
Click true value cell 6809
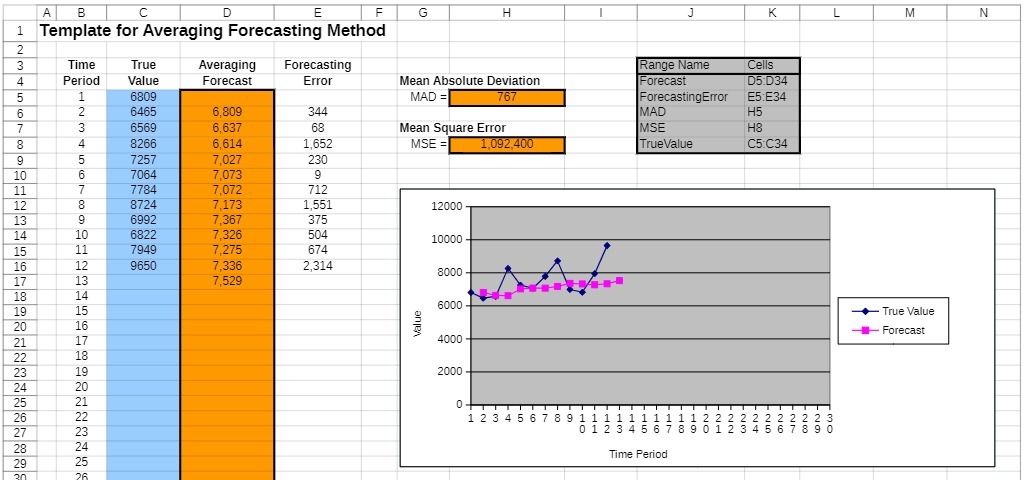[x=143, y=97]
